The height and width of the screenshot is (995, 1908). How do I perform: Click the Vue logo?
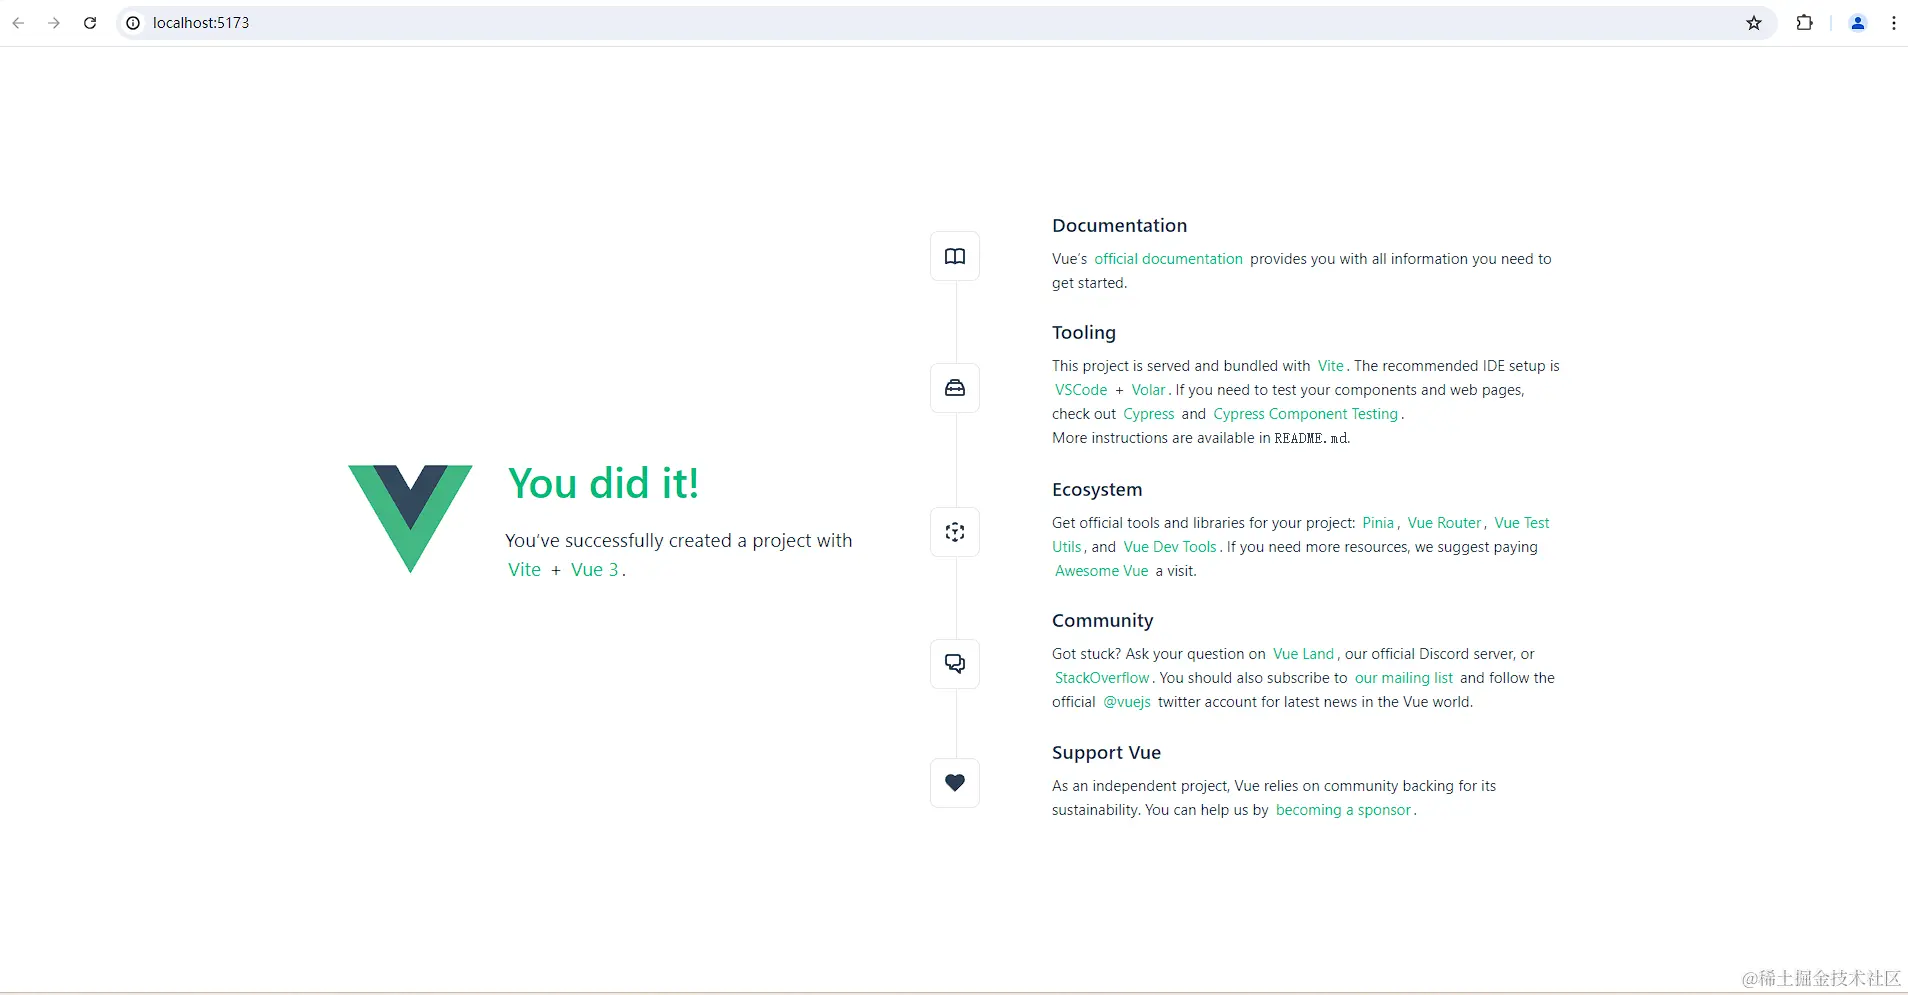coord(410,518)
